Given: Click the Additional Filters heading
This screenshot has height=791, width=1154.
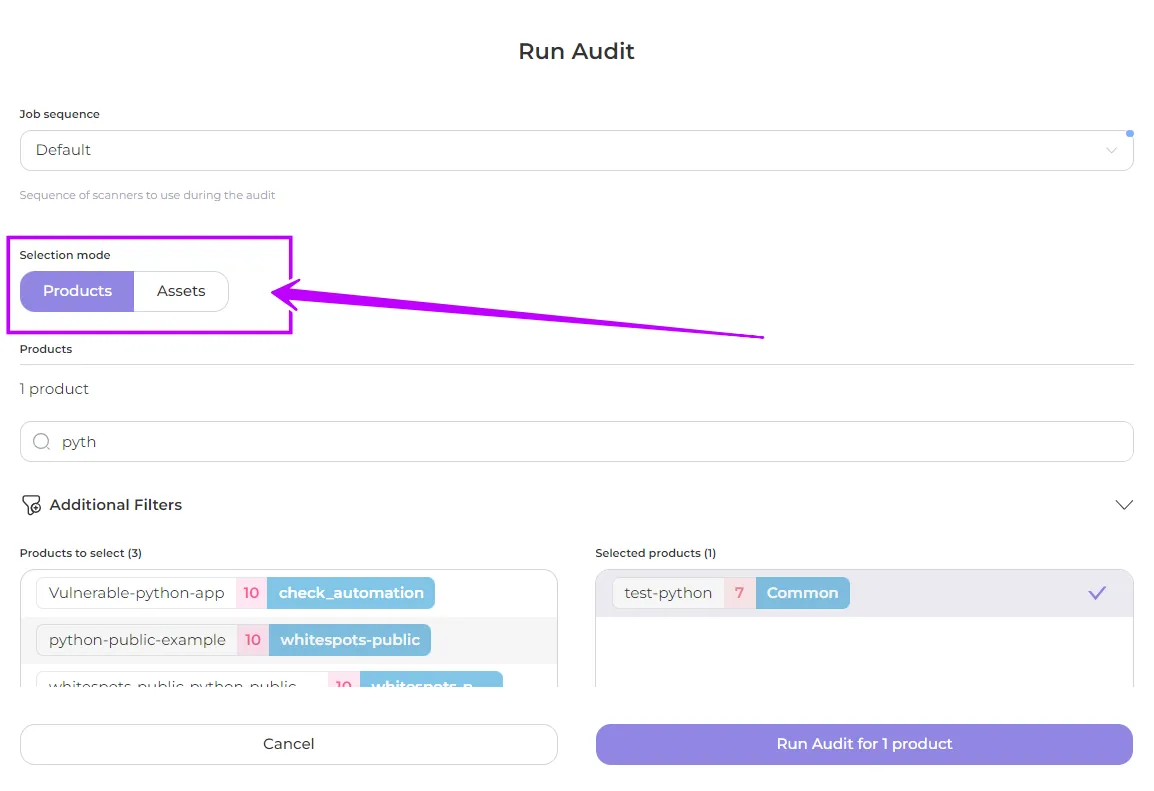Looking at the screenshot, I should click(116, 505).
